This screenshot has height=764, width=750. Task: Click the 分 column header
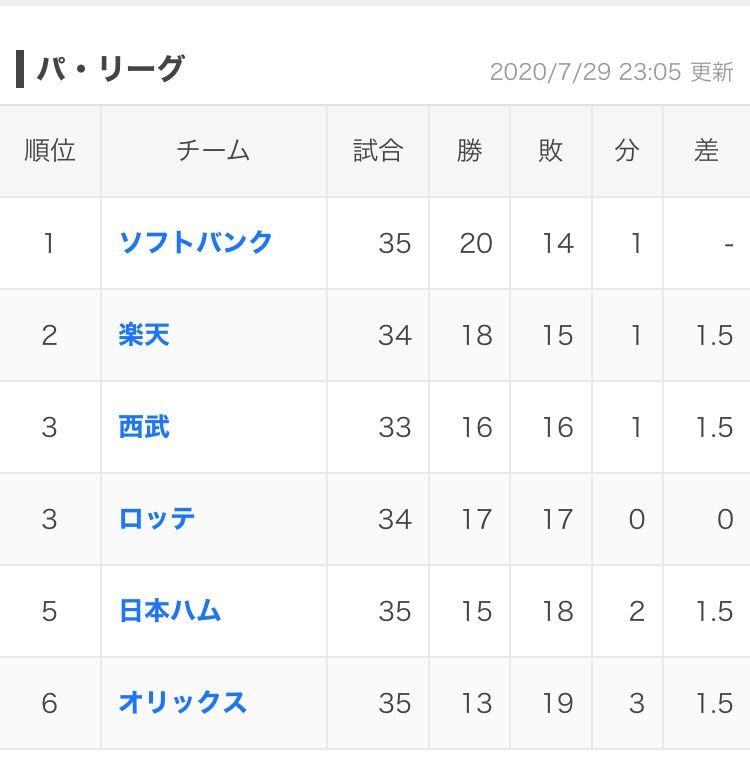point(627,151)
